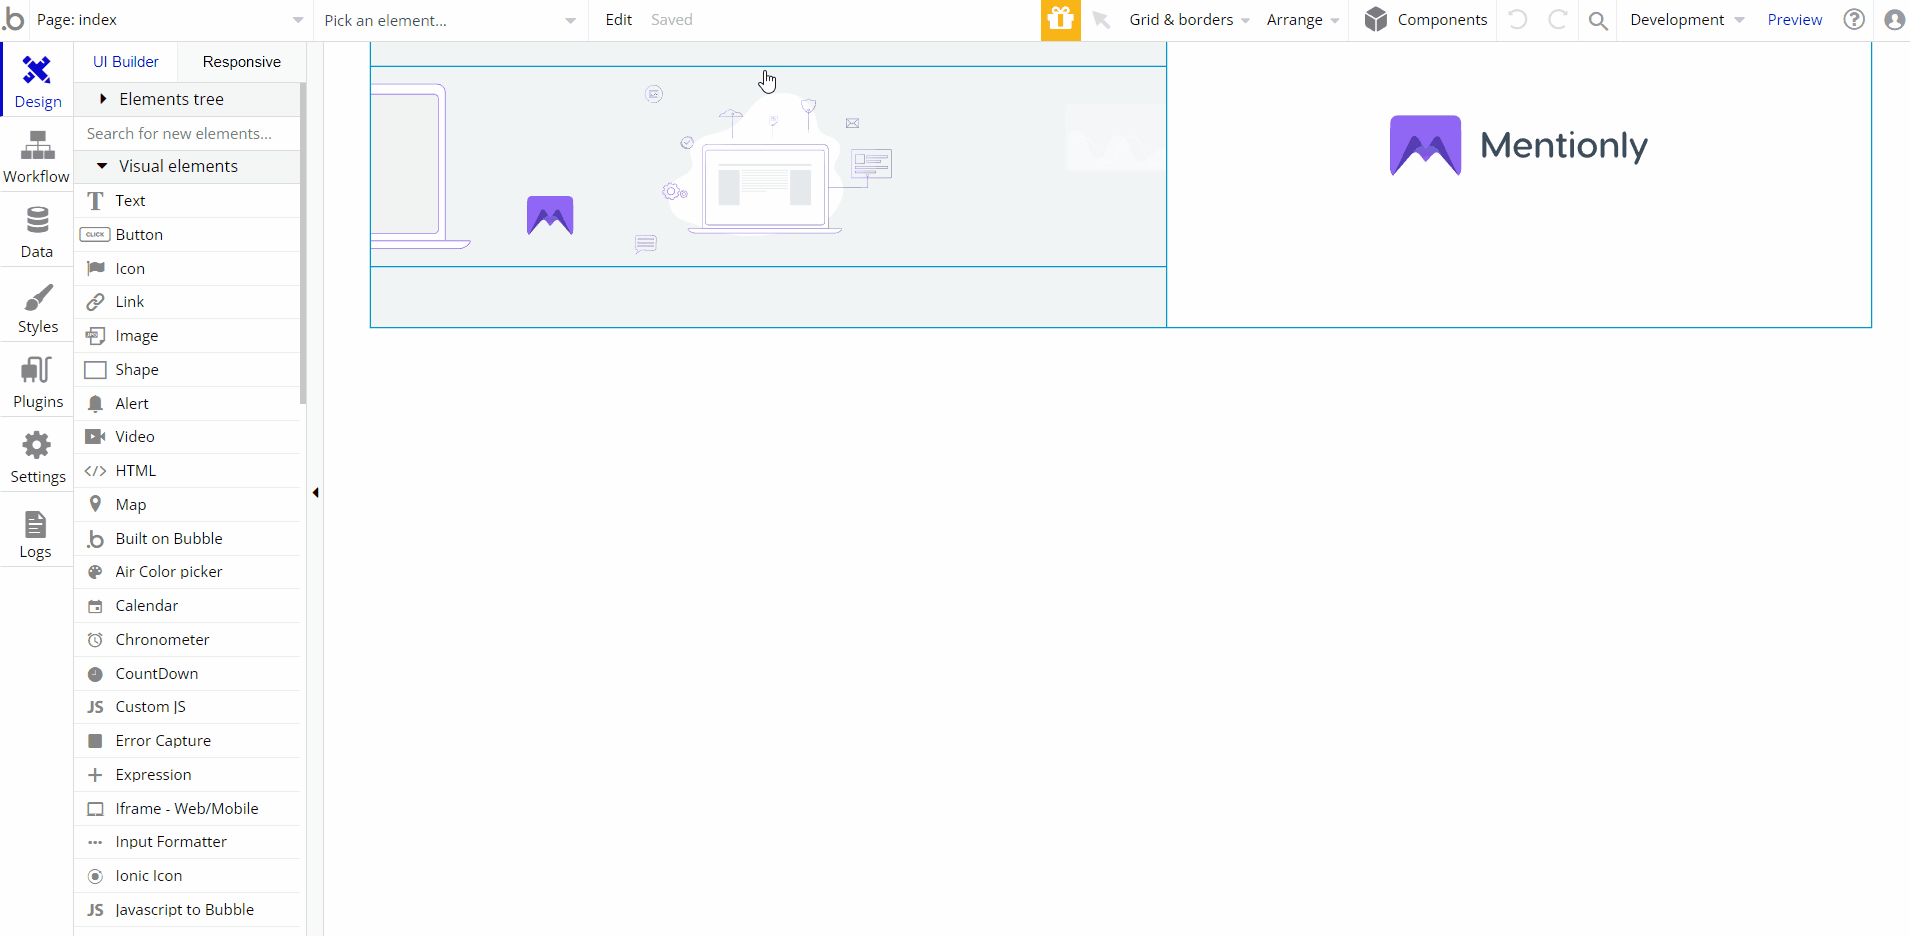Image resolution: width=1910 pixels, height=936 pixels.
Task: Select the Custom JS element
Action: coord(187,707)
